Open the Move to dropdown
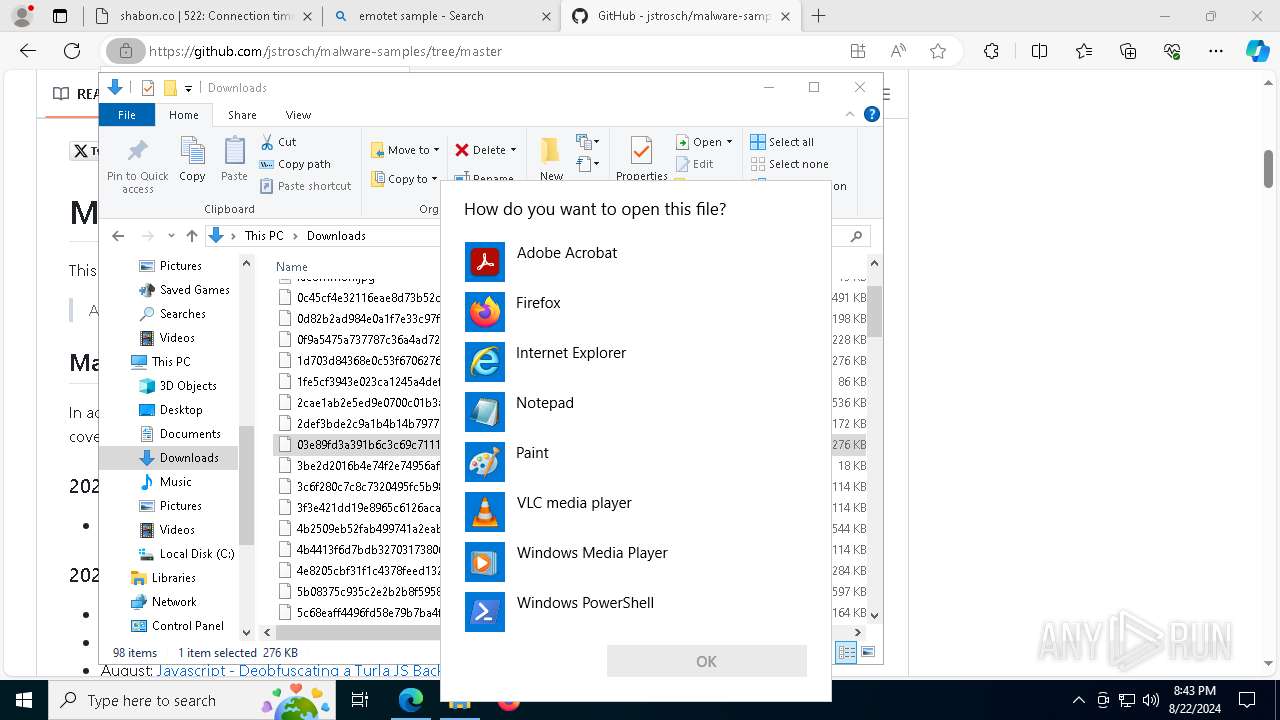The height and width of the screenshot is (720, 1280). pos(405,150)
